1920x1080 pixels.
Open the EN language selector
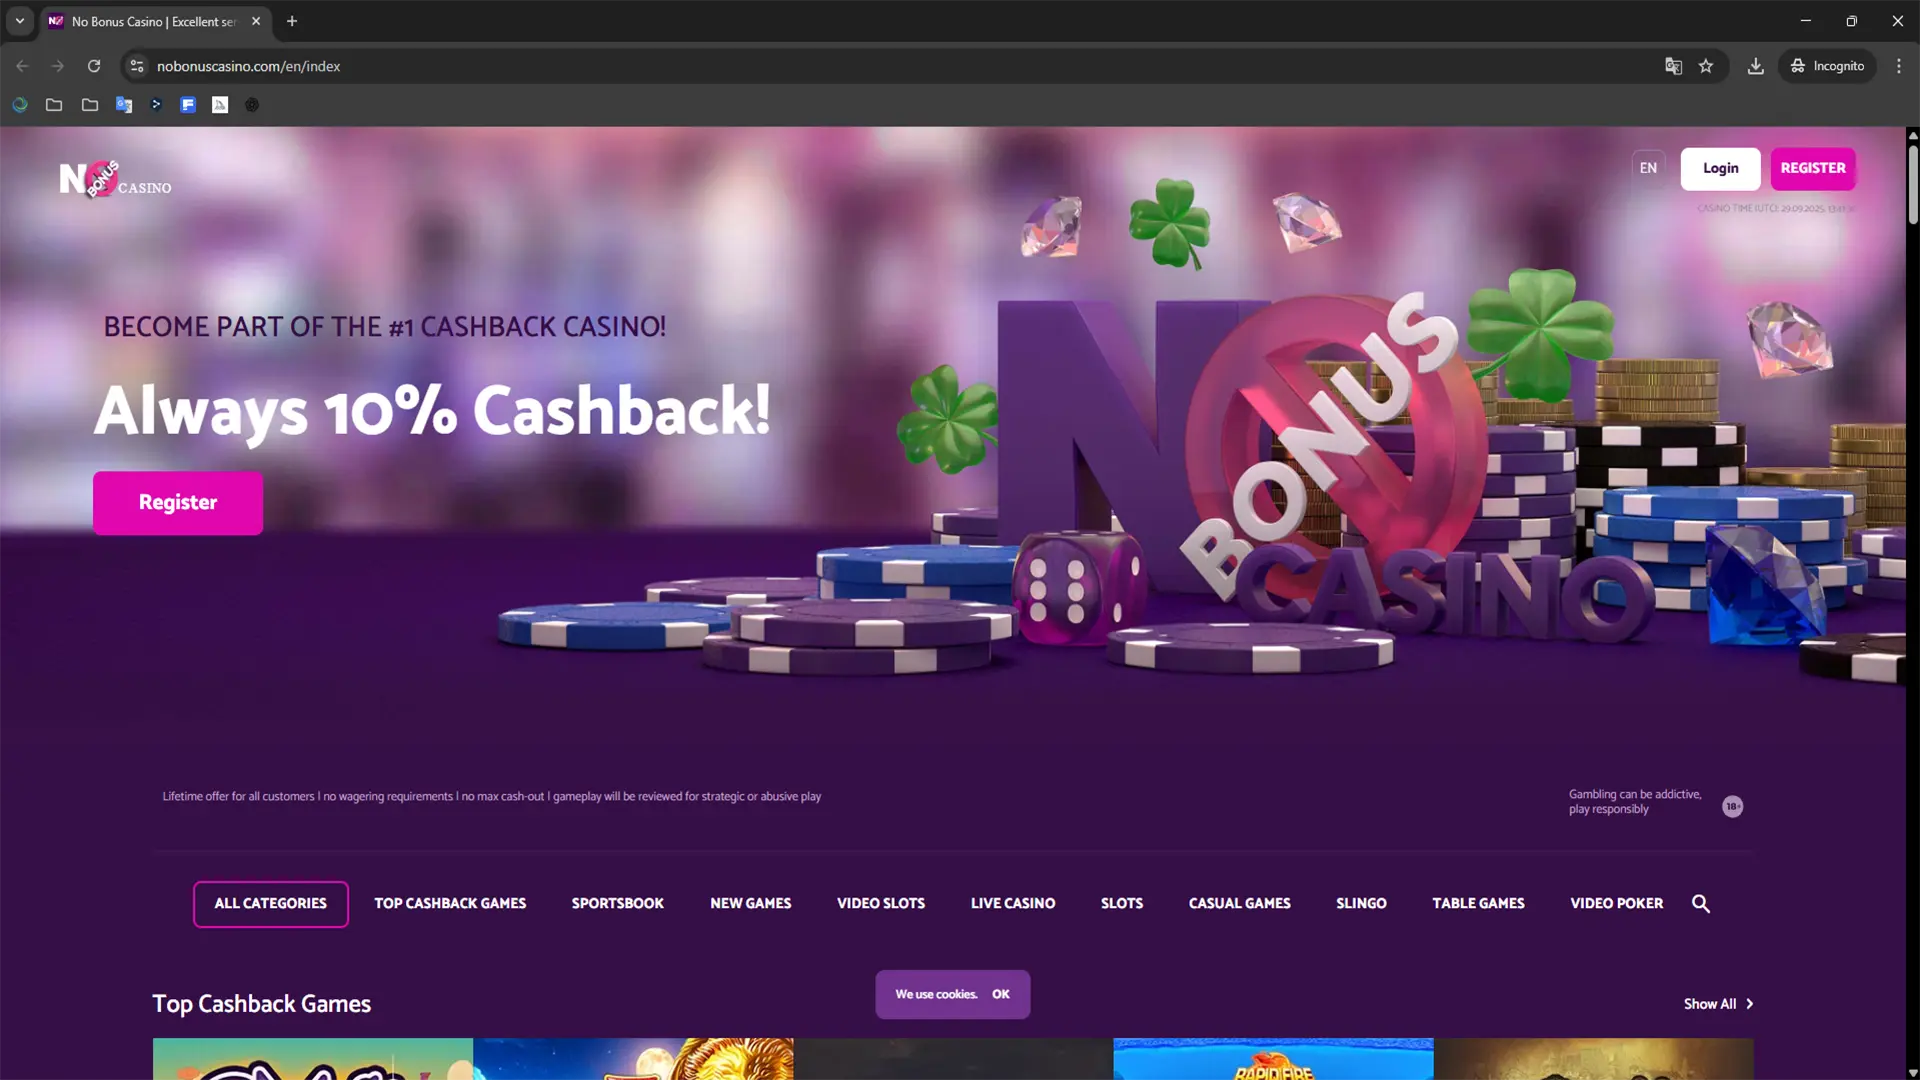pos(1648,168)
